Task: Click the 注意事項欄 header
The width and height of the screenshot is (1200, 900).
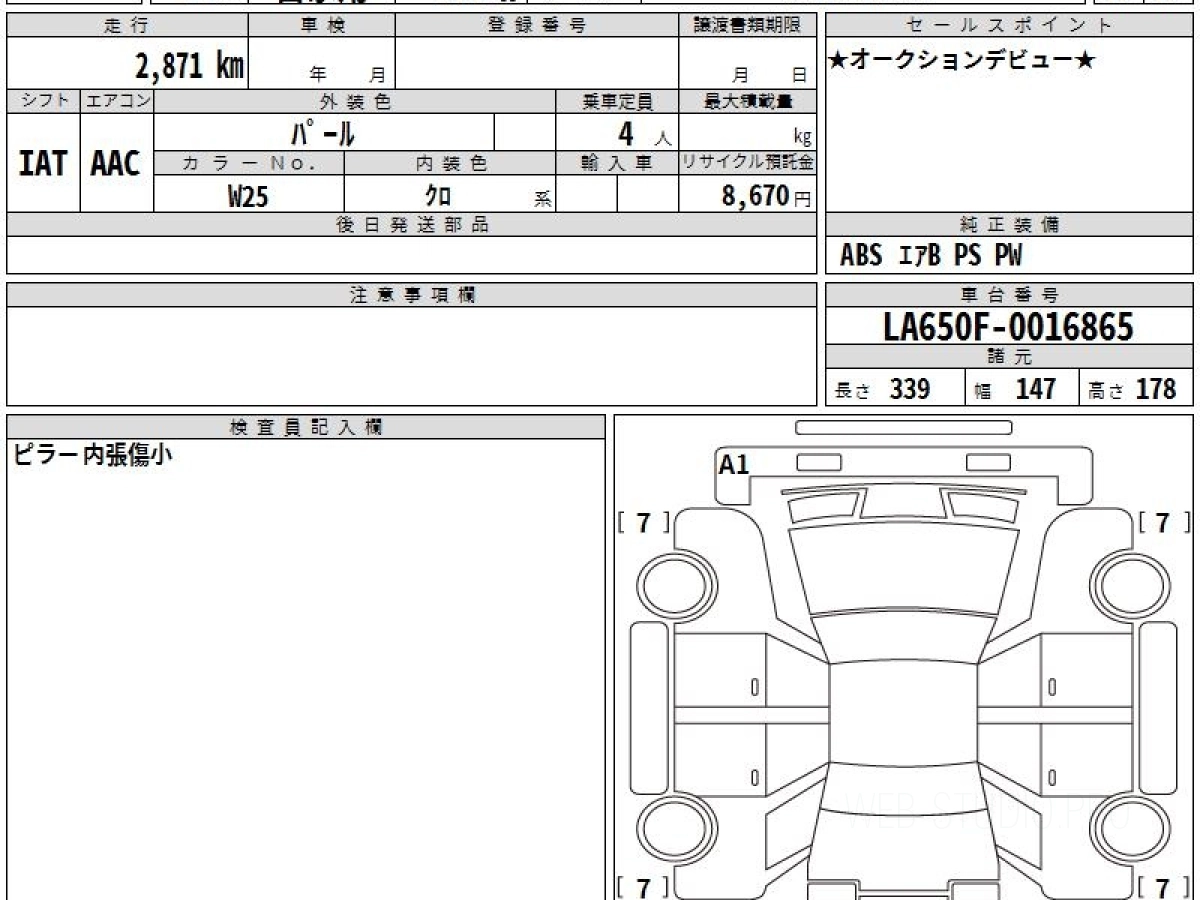Action: [x=412, y=295]
